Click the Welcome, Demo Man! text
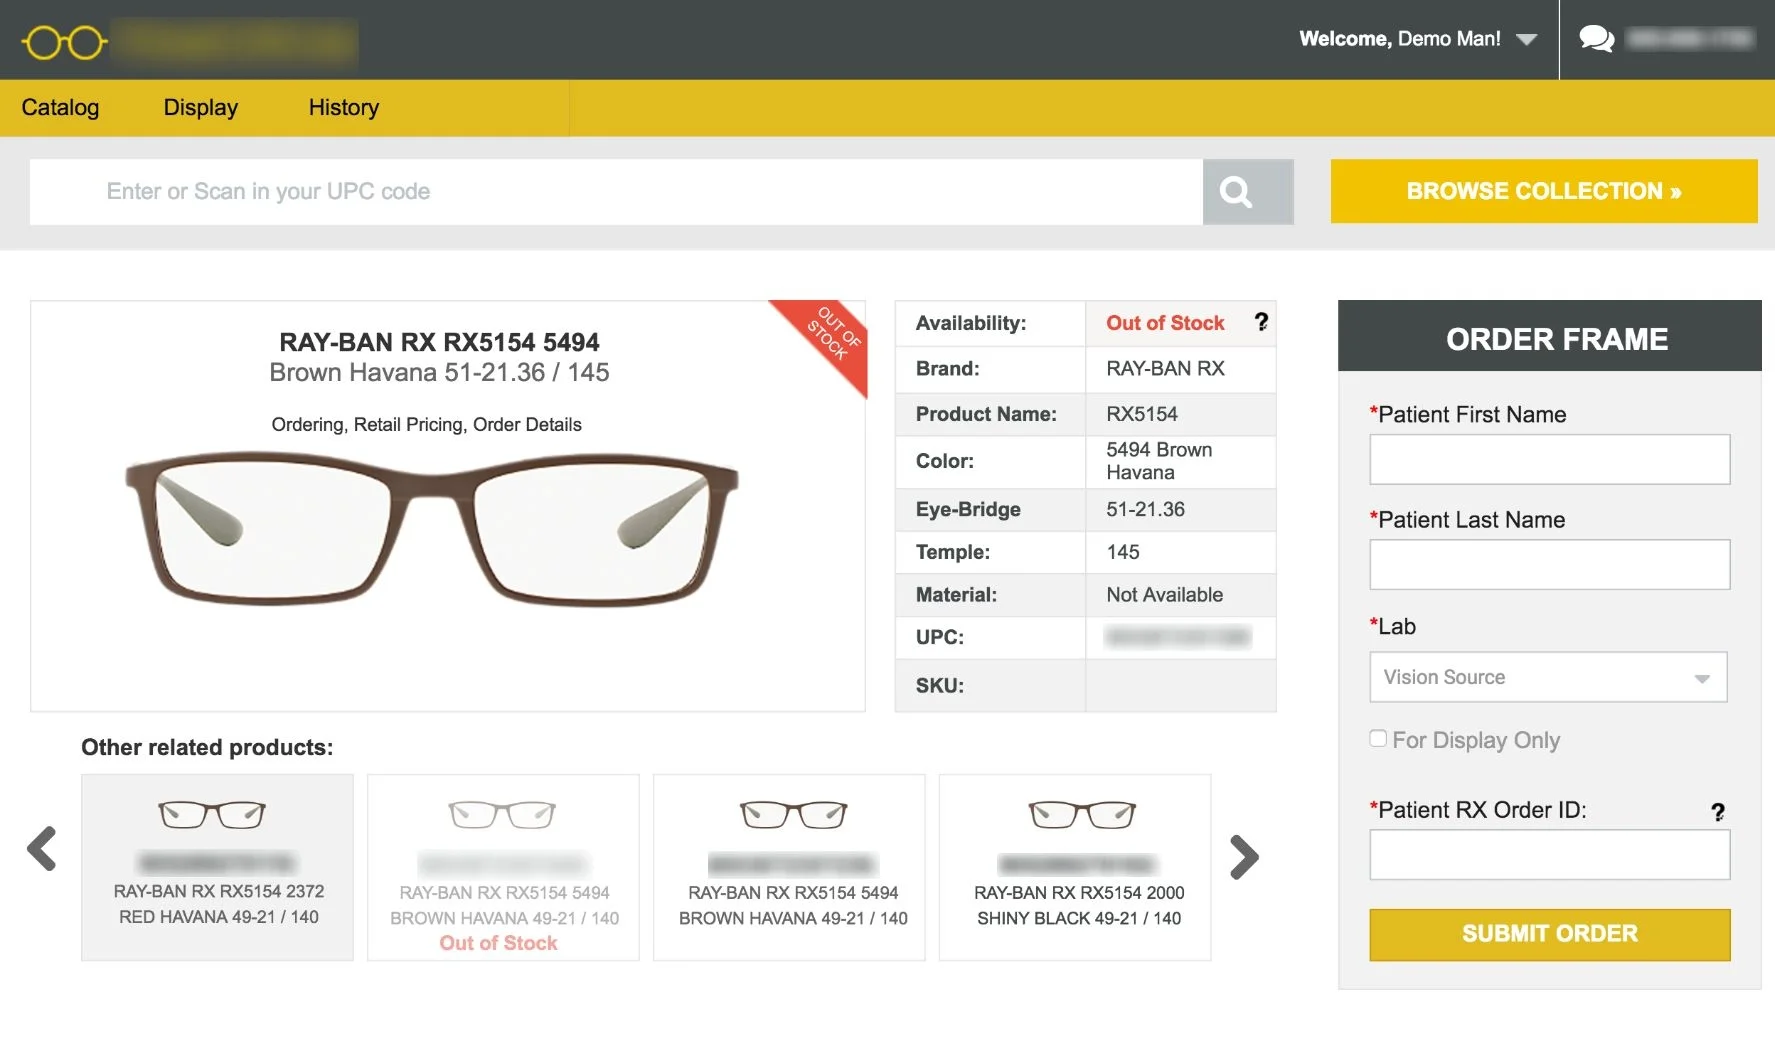Viewport: 1775px width, 1051px height. (1400, 39)
